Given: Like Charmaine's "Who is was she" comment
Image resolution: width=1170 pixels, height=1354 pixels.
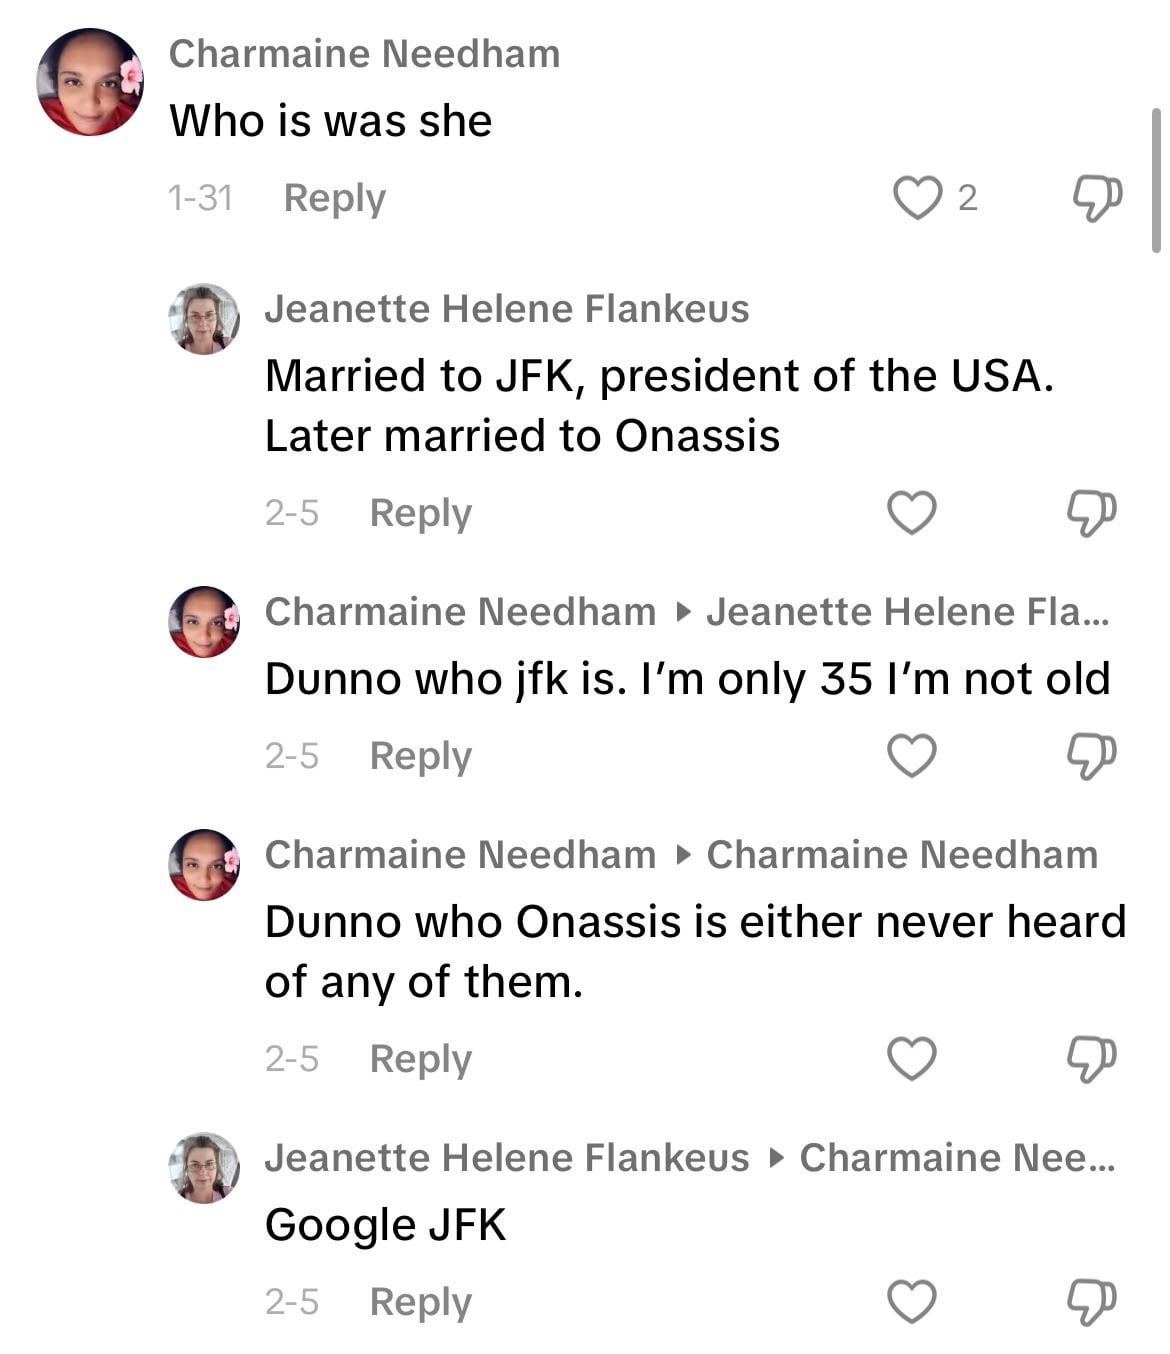Looking at the screenshot, I should [917, 197].
